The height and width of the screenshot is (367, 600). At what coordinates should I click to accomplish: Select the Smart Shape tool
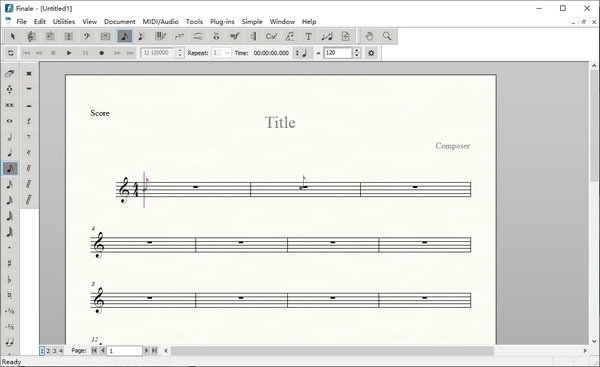(197, 36)
